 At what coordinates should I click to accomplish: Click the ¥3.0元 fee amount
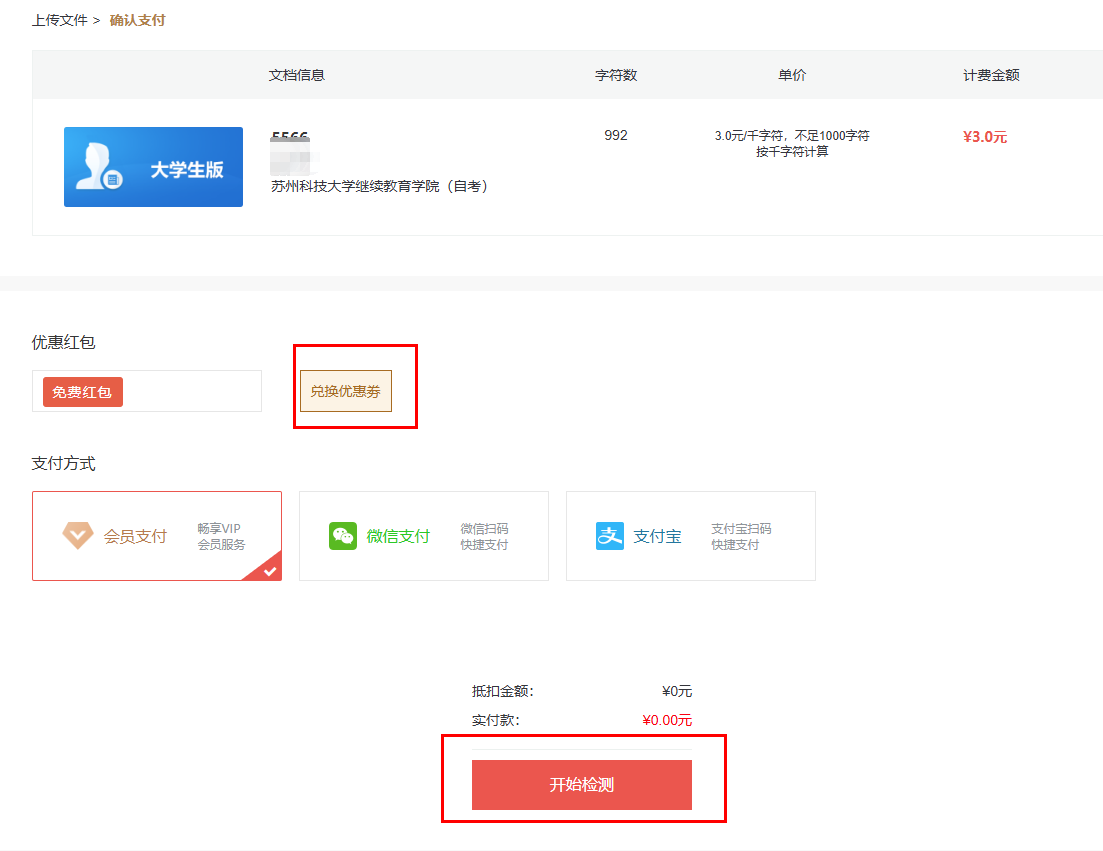(985, 137)
